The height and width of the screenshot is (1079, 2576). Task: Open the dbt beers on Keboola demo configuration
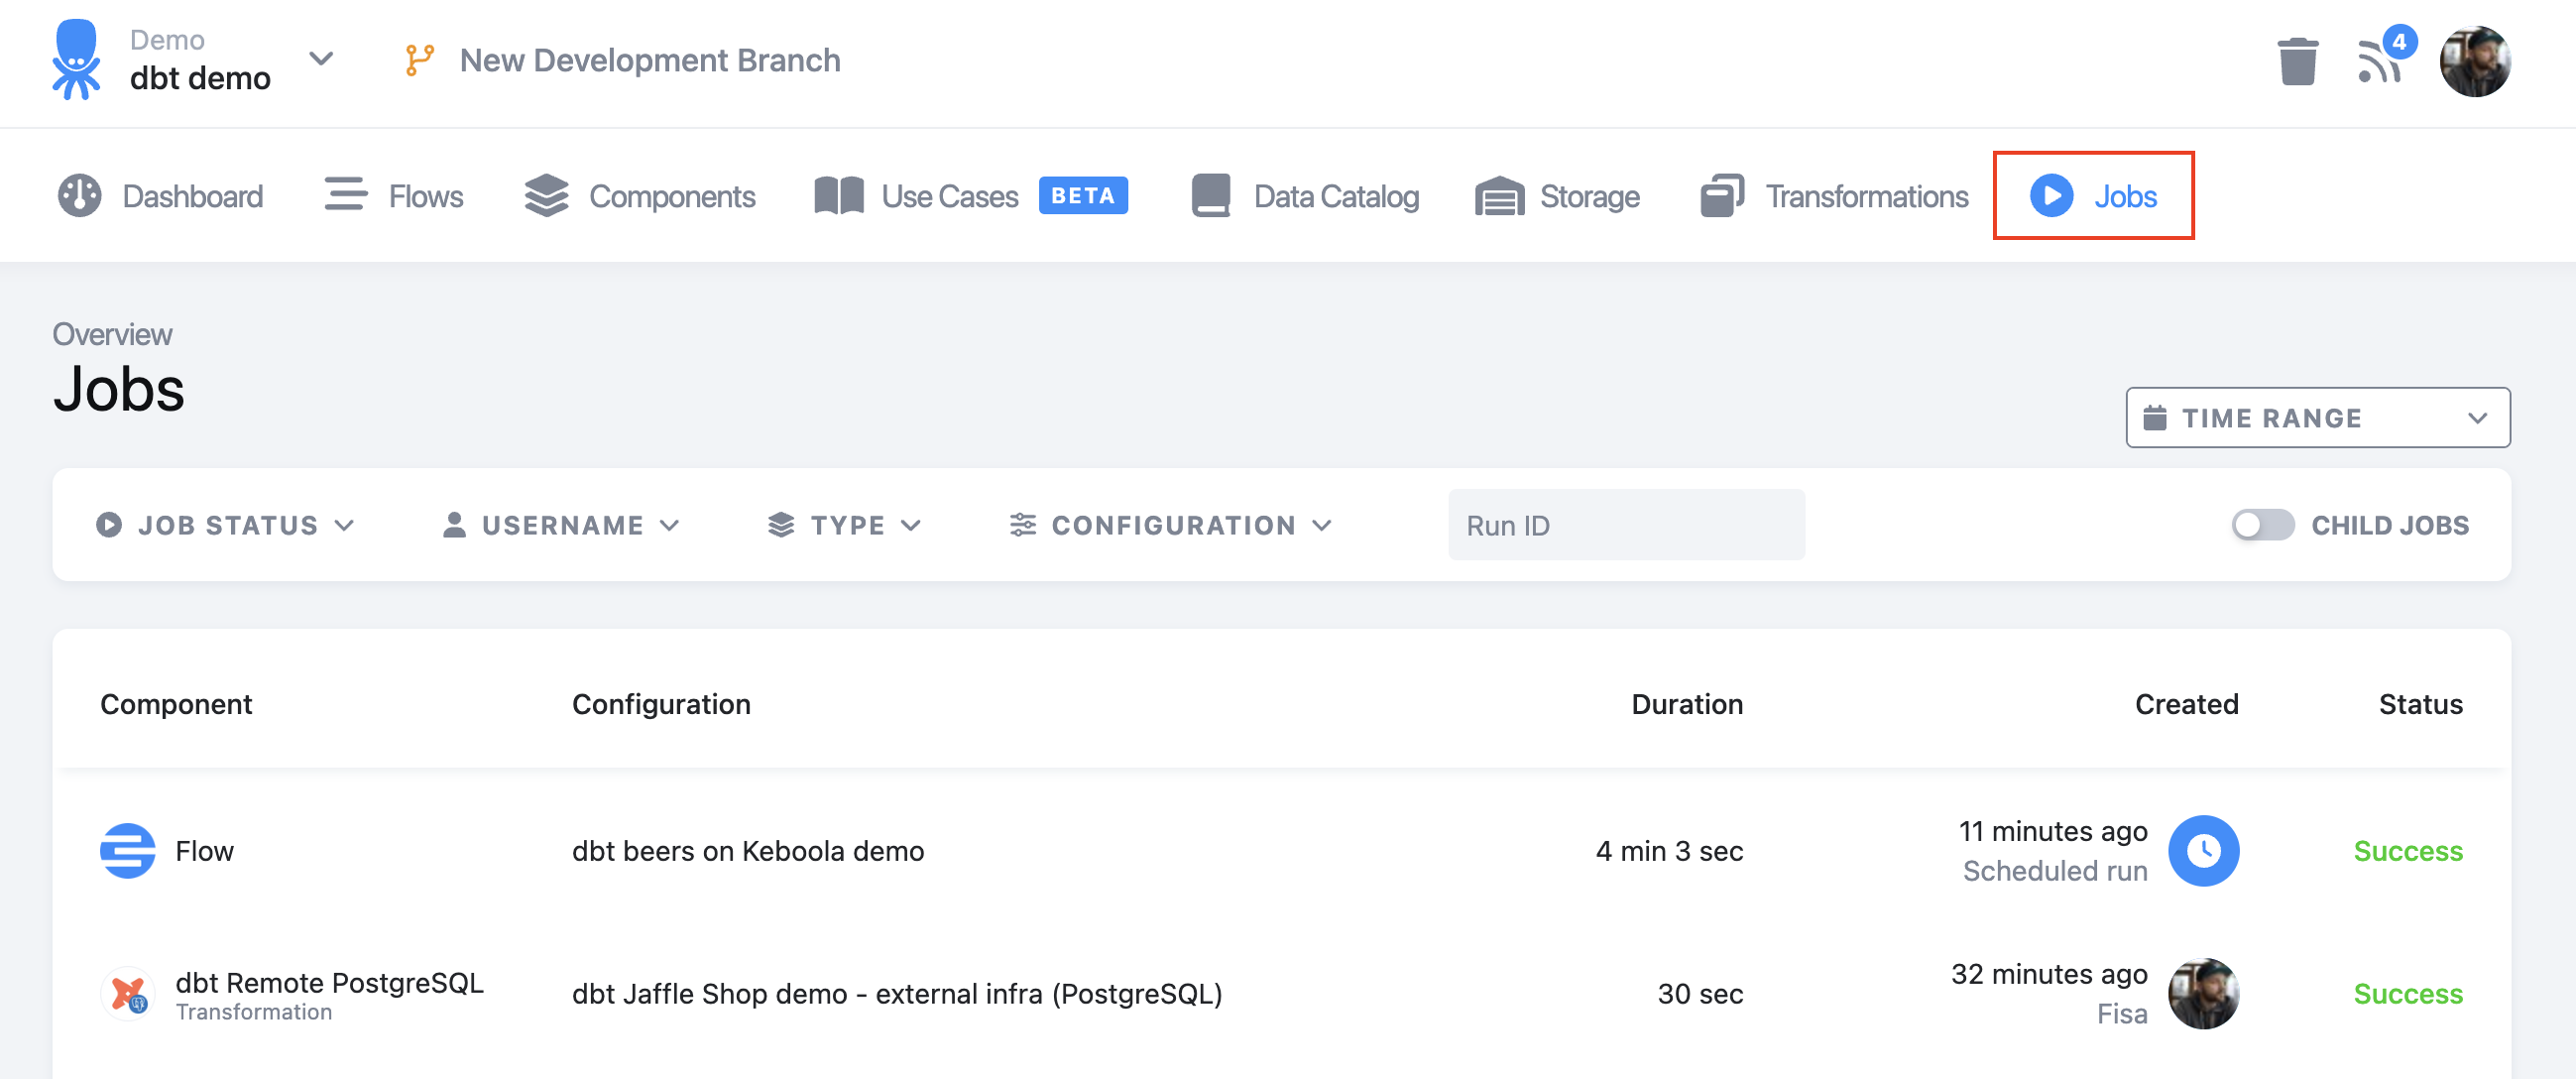[x=747, y=850]
